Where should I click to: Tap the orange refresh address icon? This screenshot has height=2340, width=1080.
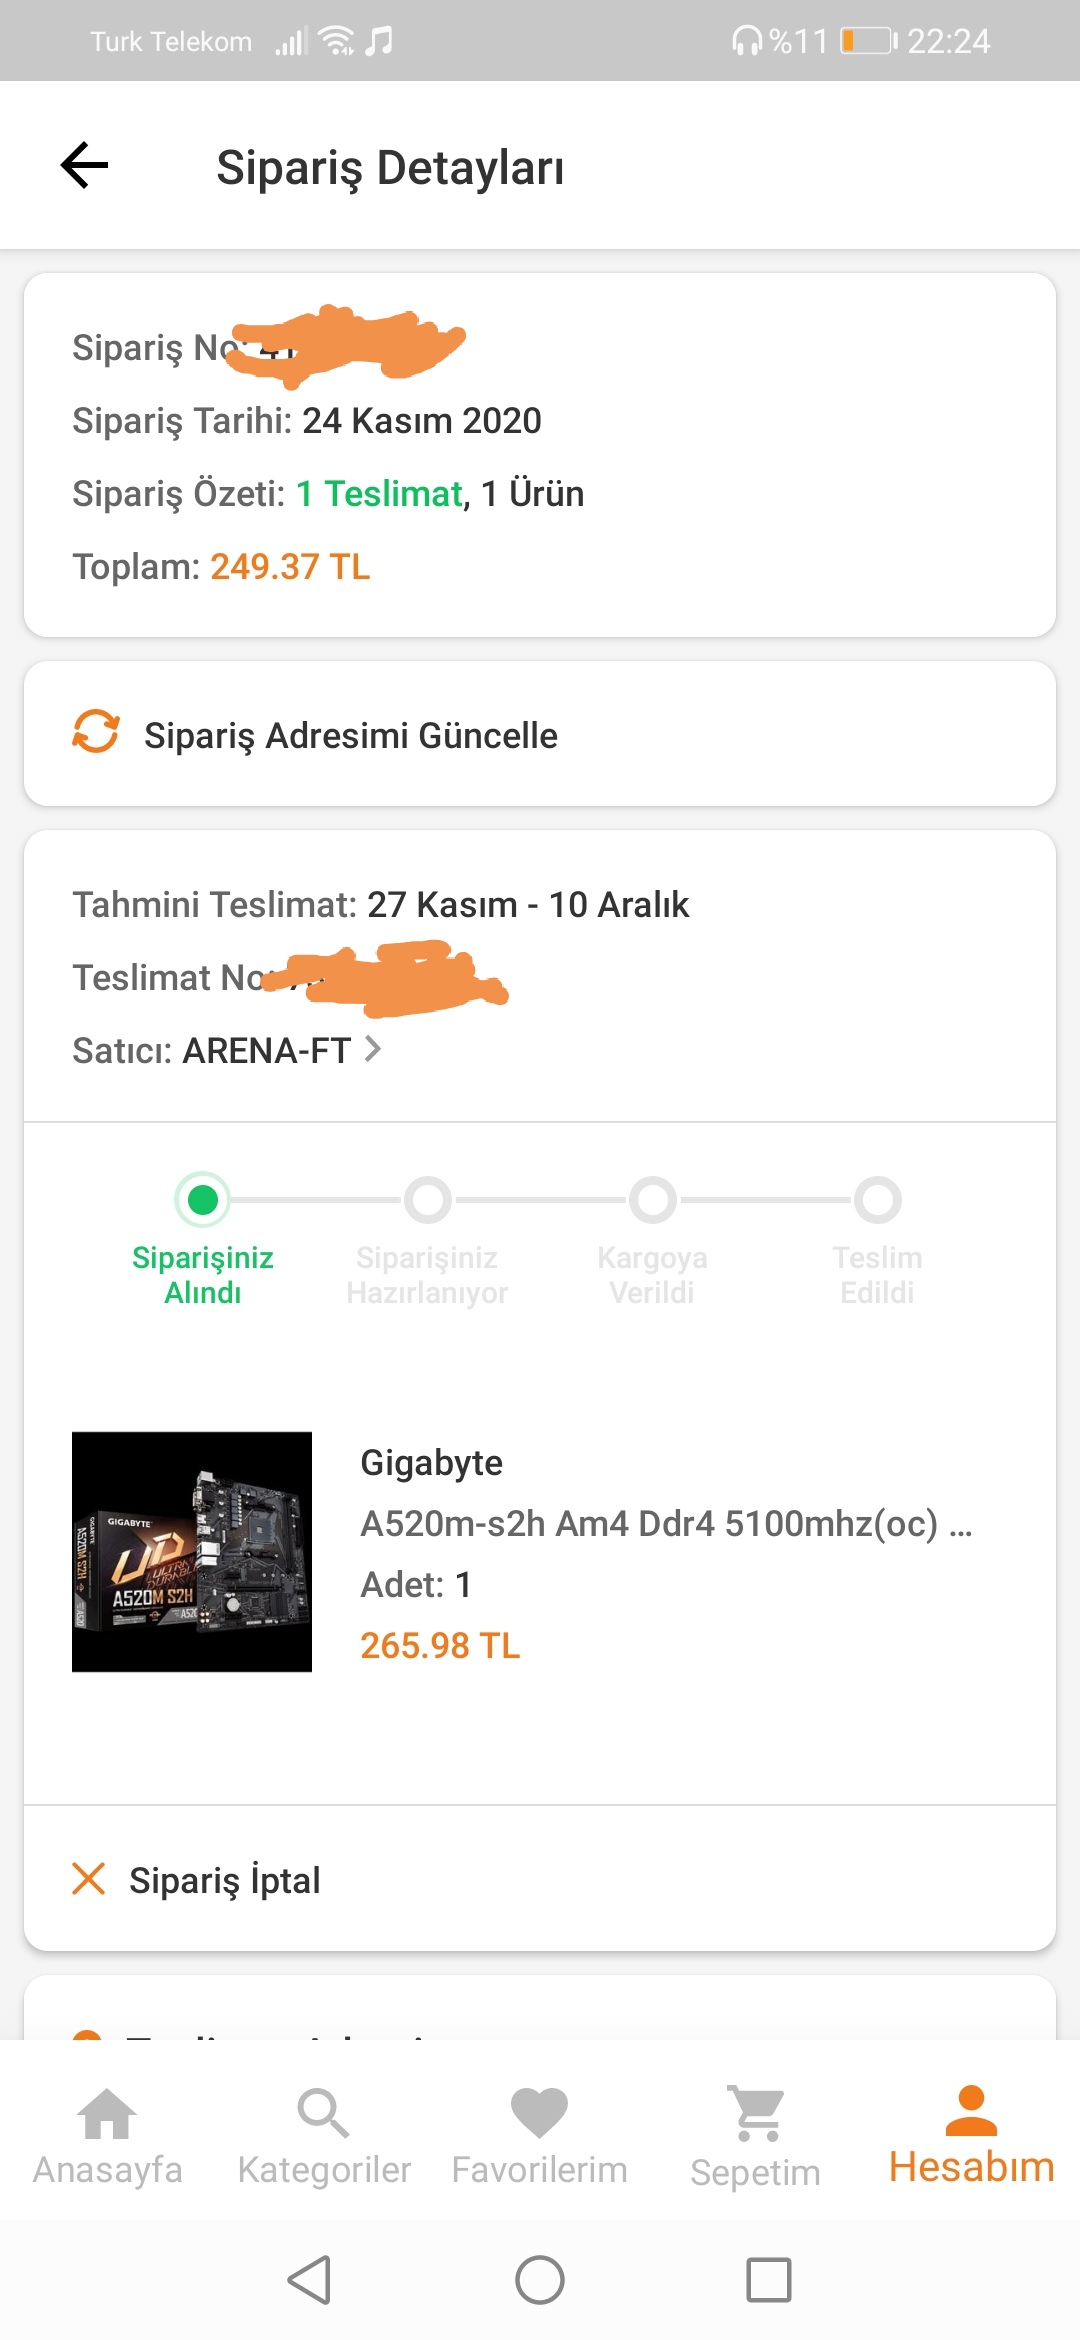click(x=96, y=731)
